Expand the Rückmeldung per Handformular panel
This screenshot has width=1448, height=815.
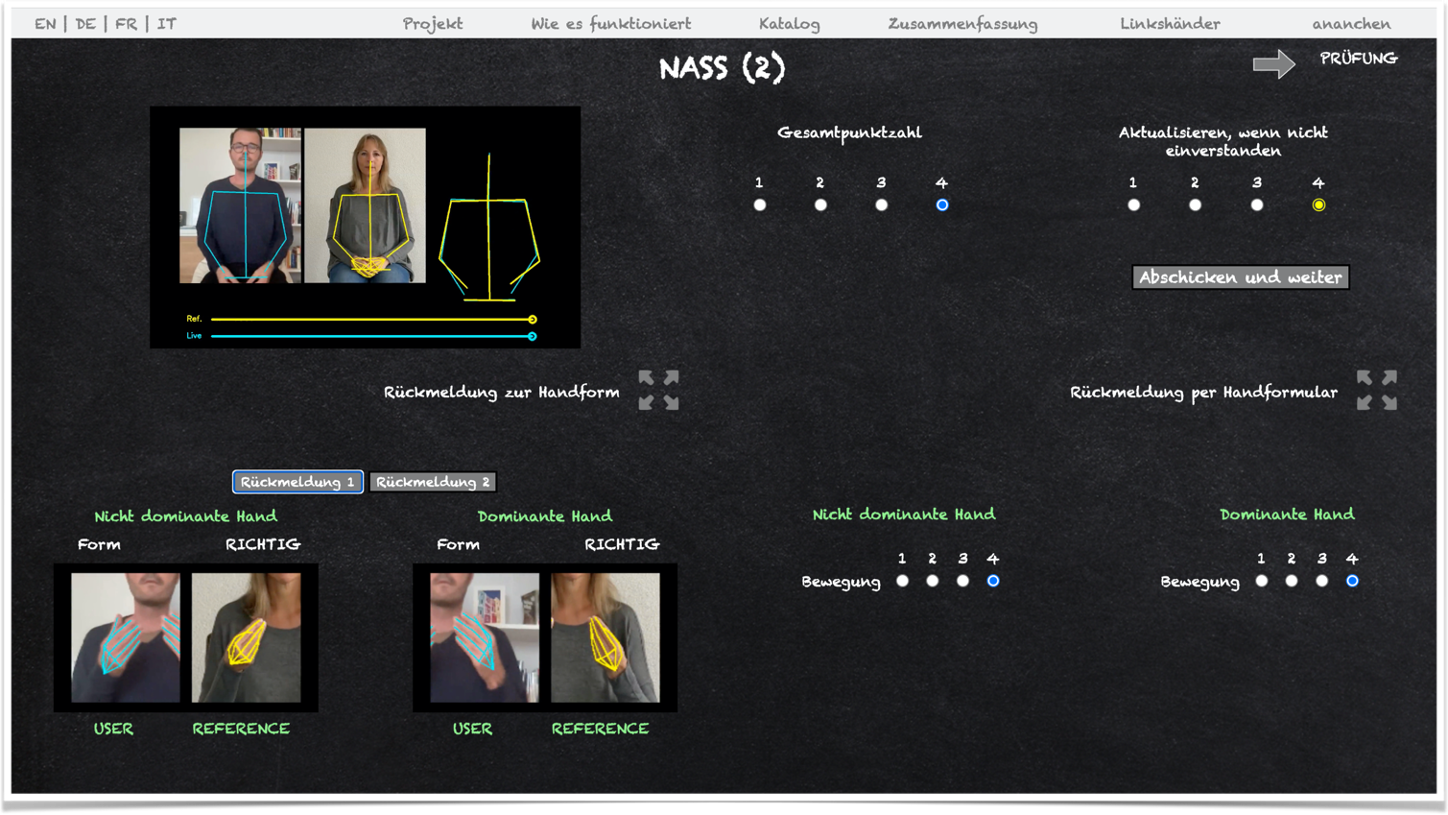click(1377, 390)
